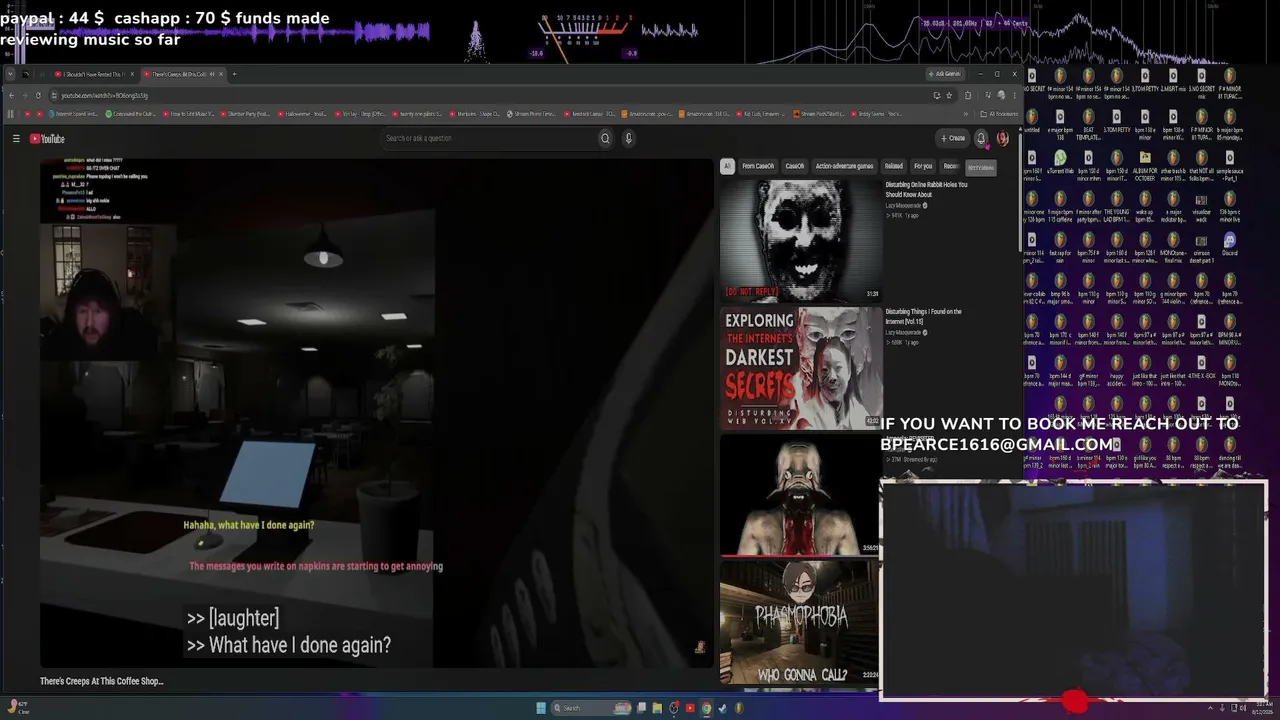Open the Windows Start menu
Image resolution: width=1280 pixels, height=720 pixels.
[541, 708]
